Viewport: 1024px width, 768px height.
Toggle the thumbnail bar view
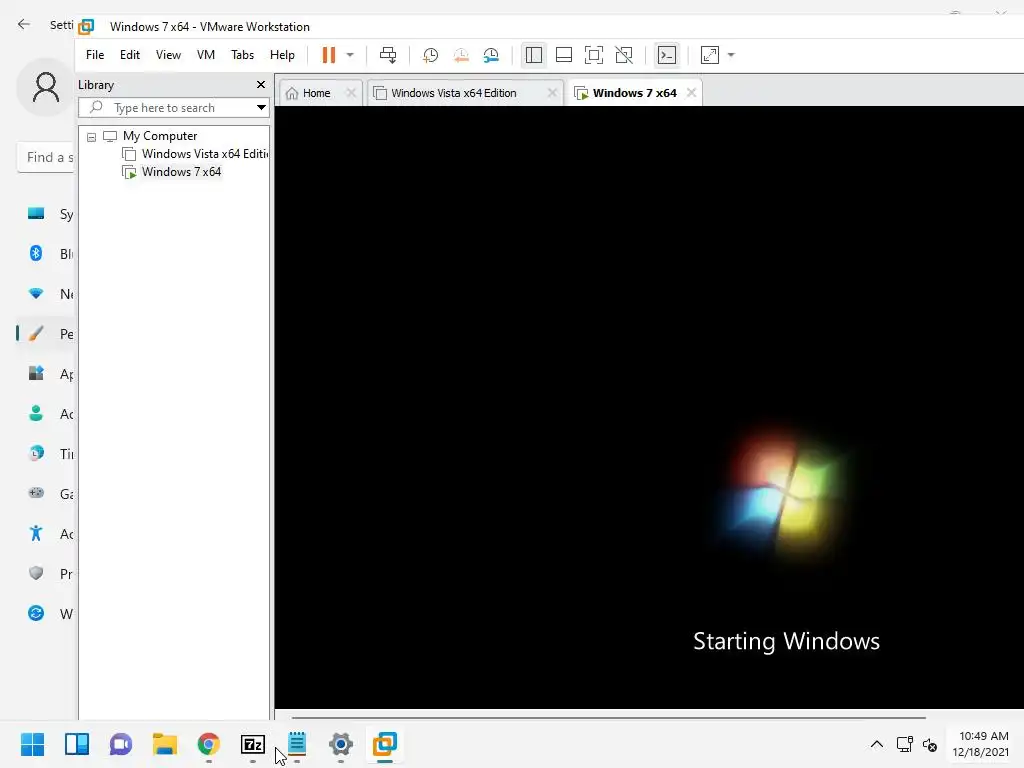point(564,55)
